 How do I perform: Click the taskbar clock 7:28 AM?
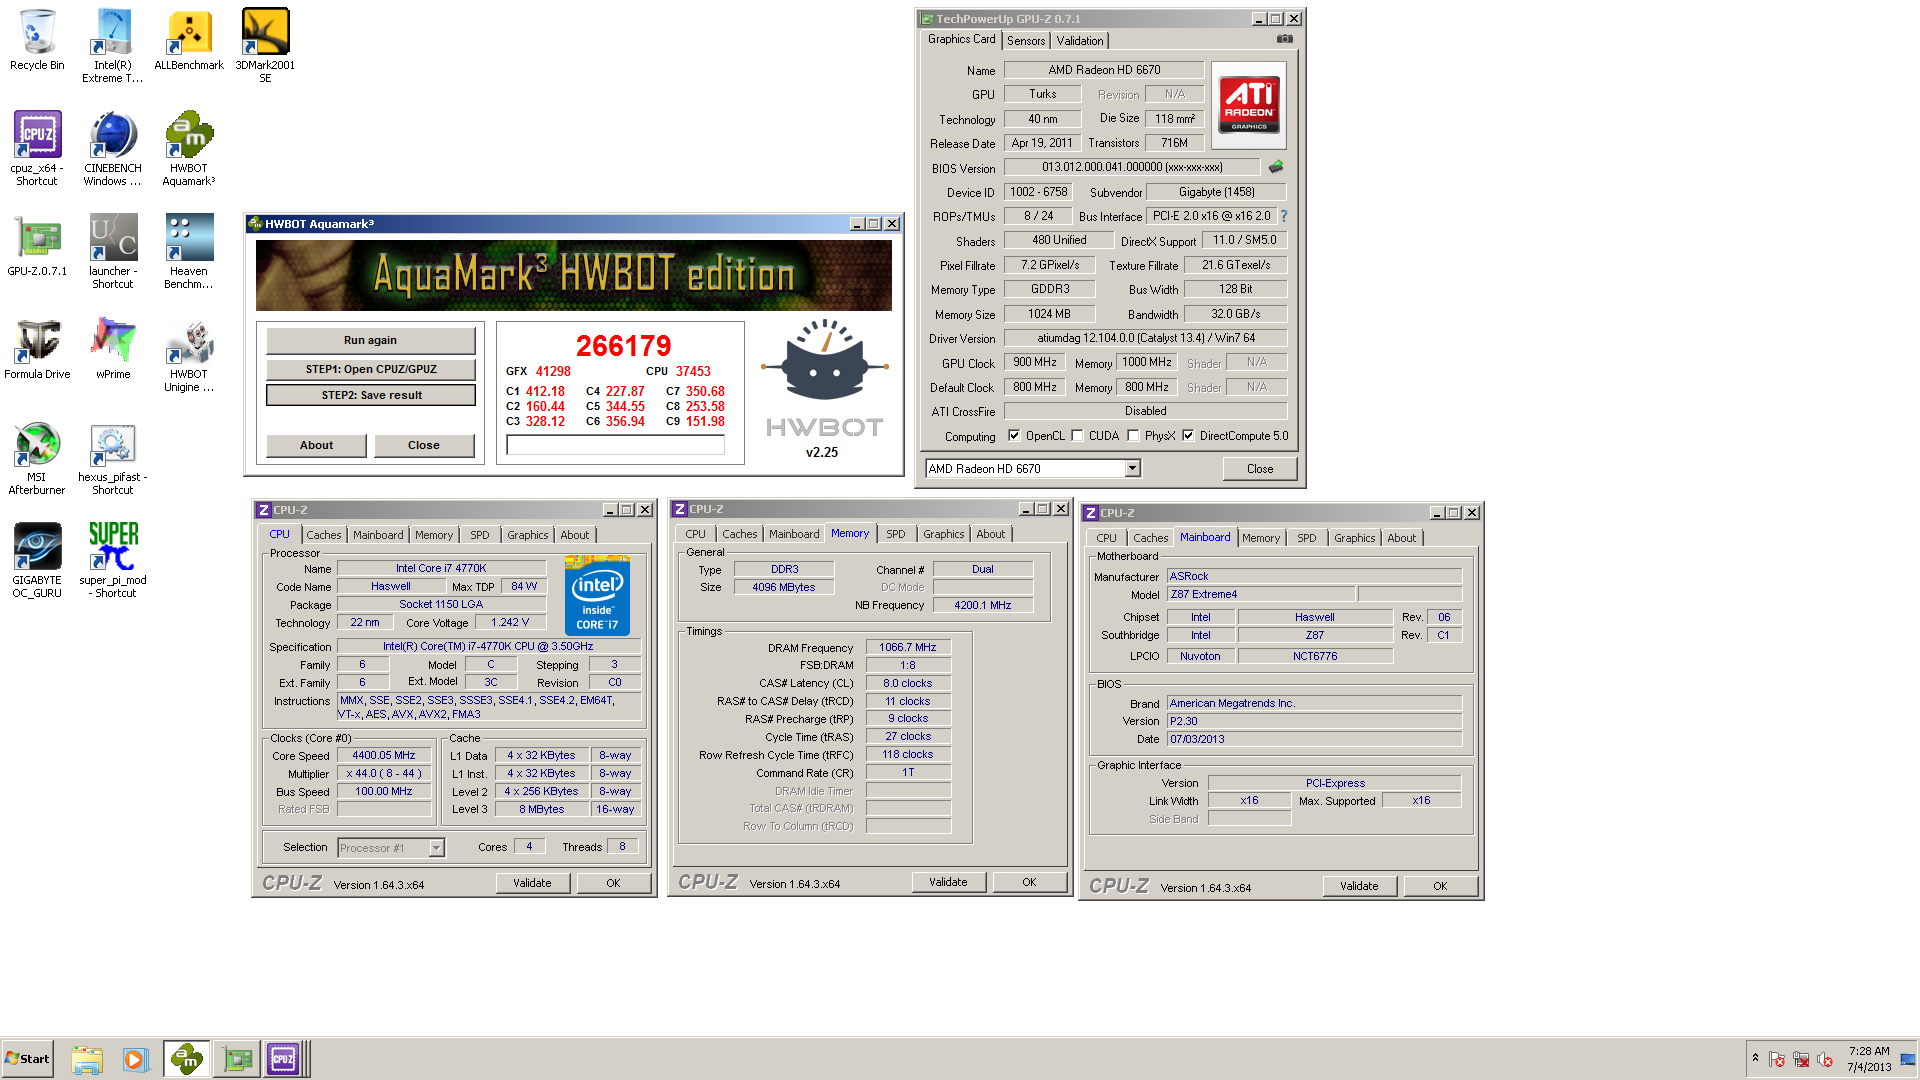click(x=1868, y=1059)
